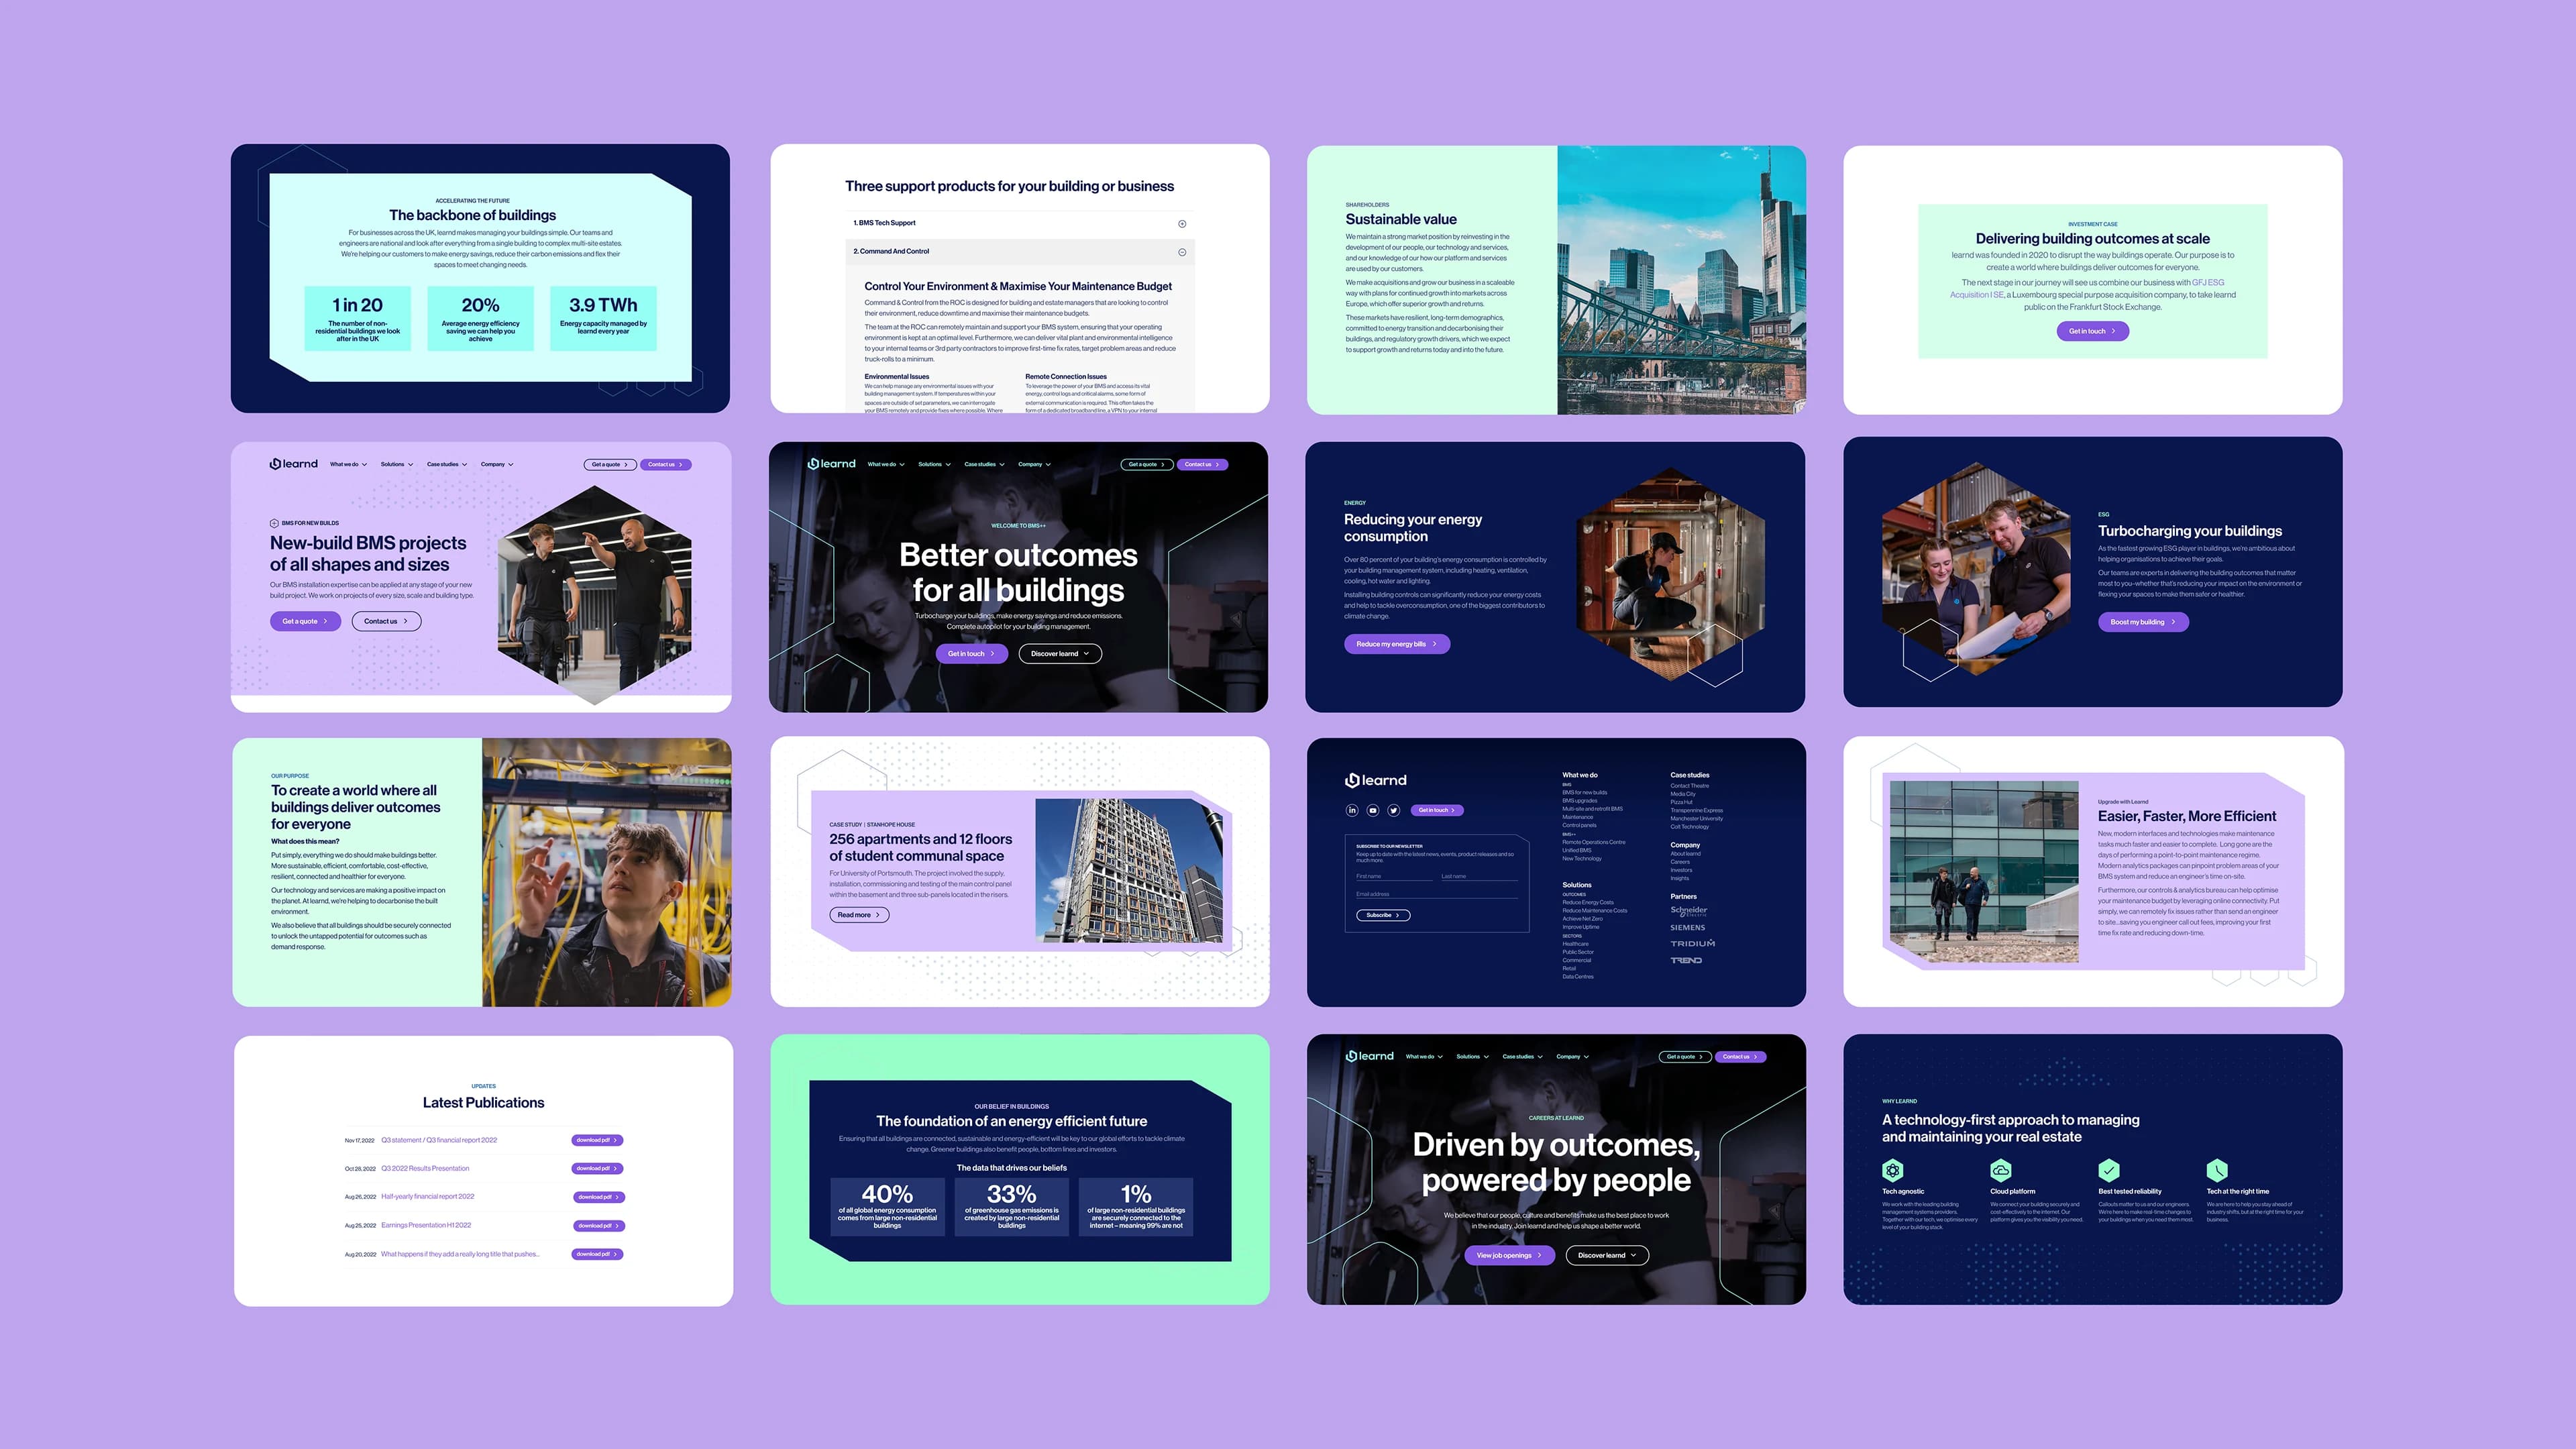The width and height of the screenshot is (2576, 1449).
Task: Expand the 1. BMS Tech Support accordion
Action: coord(1019,223)
